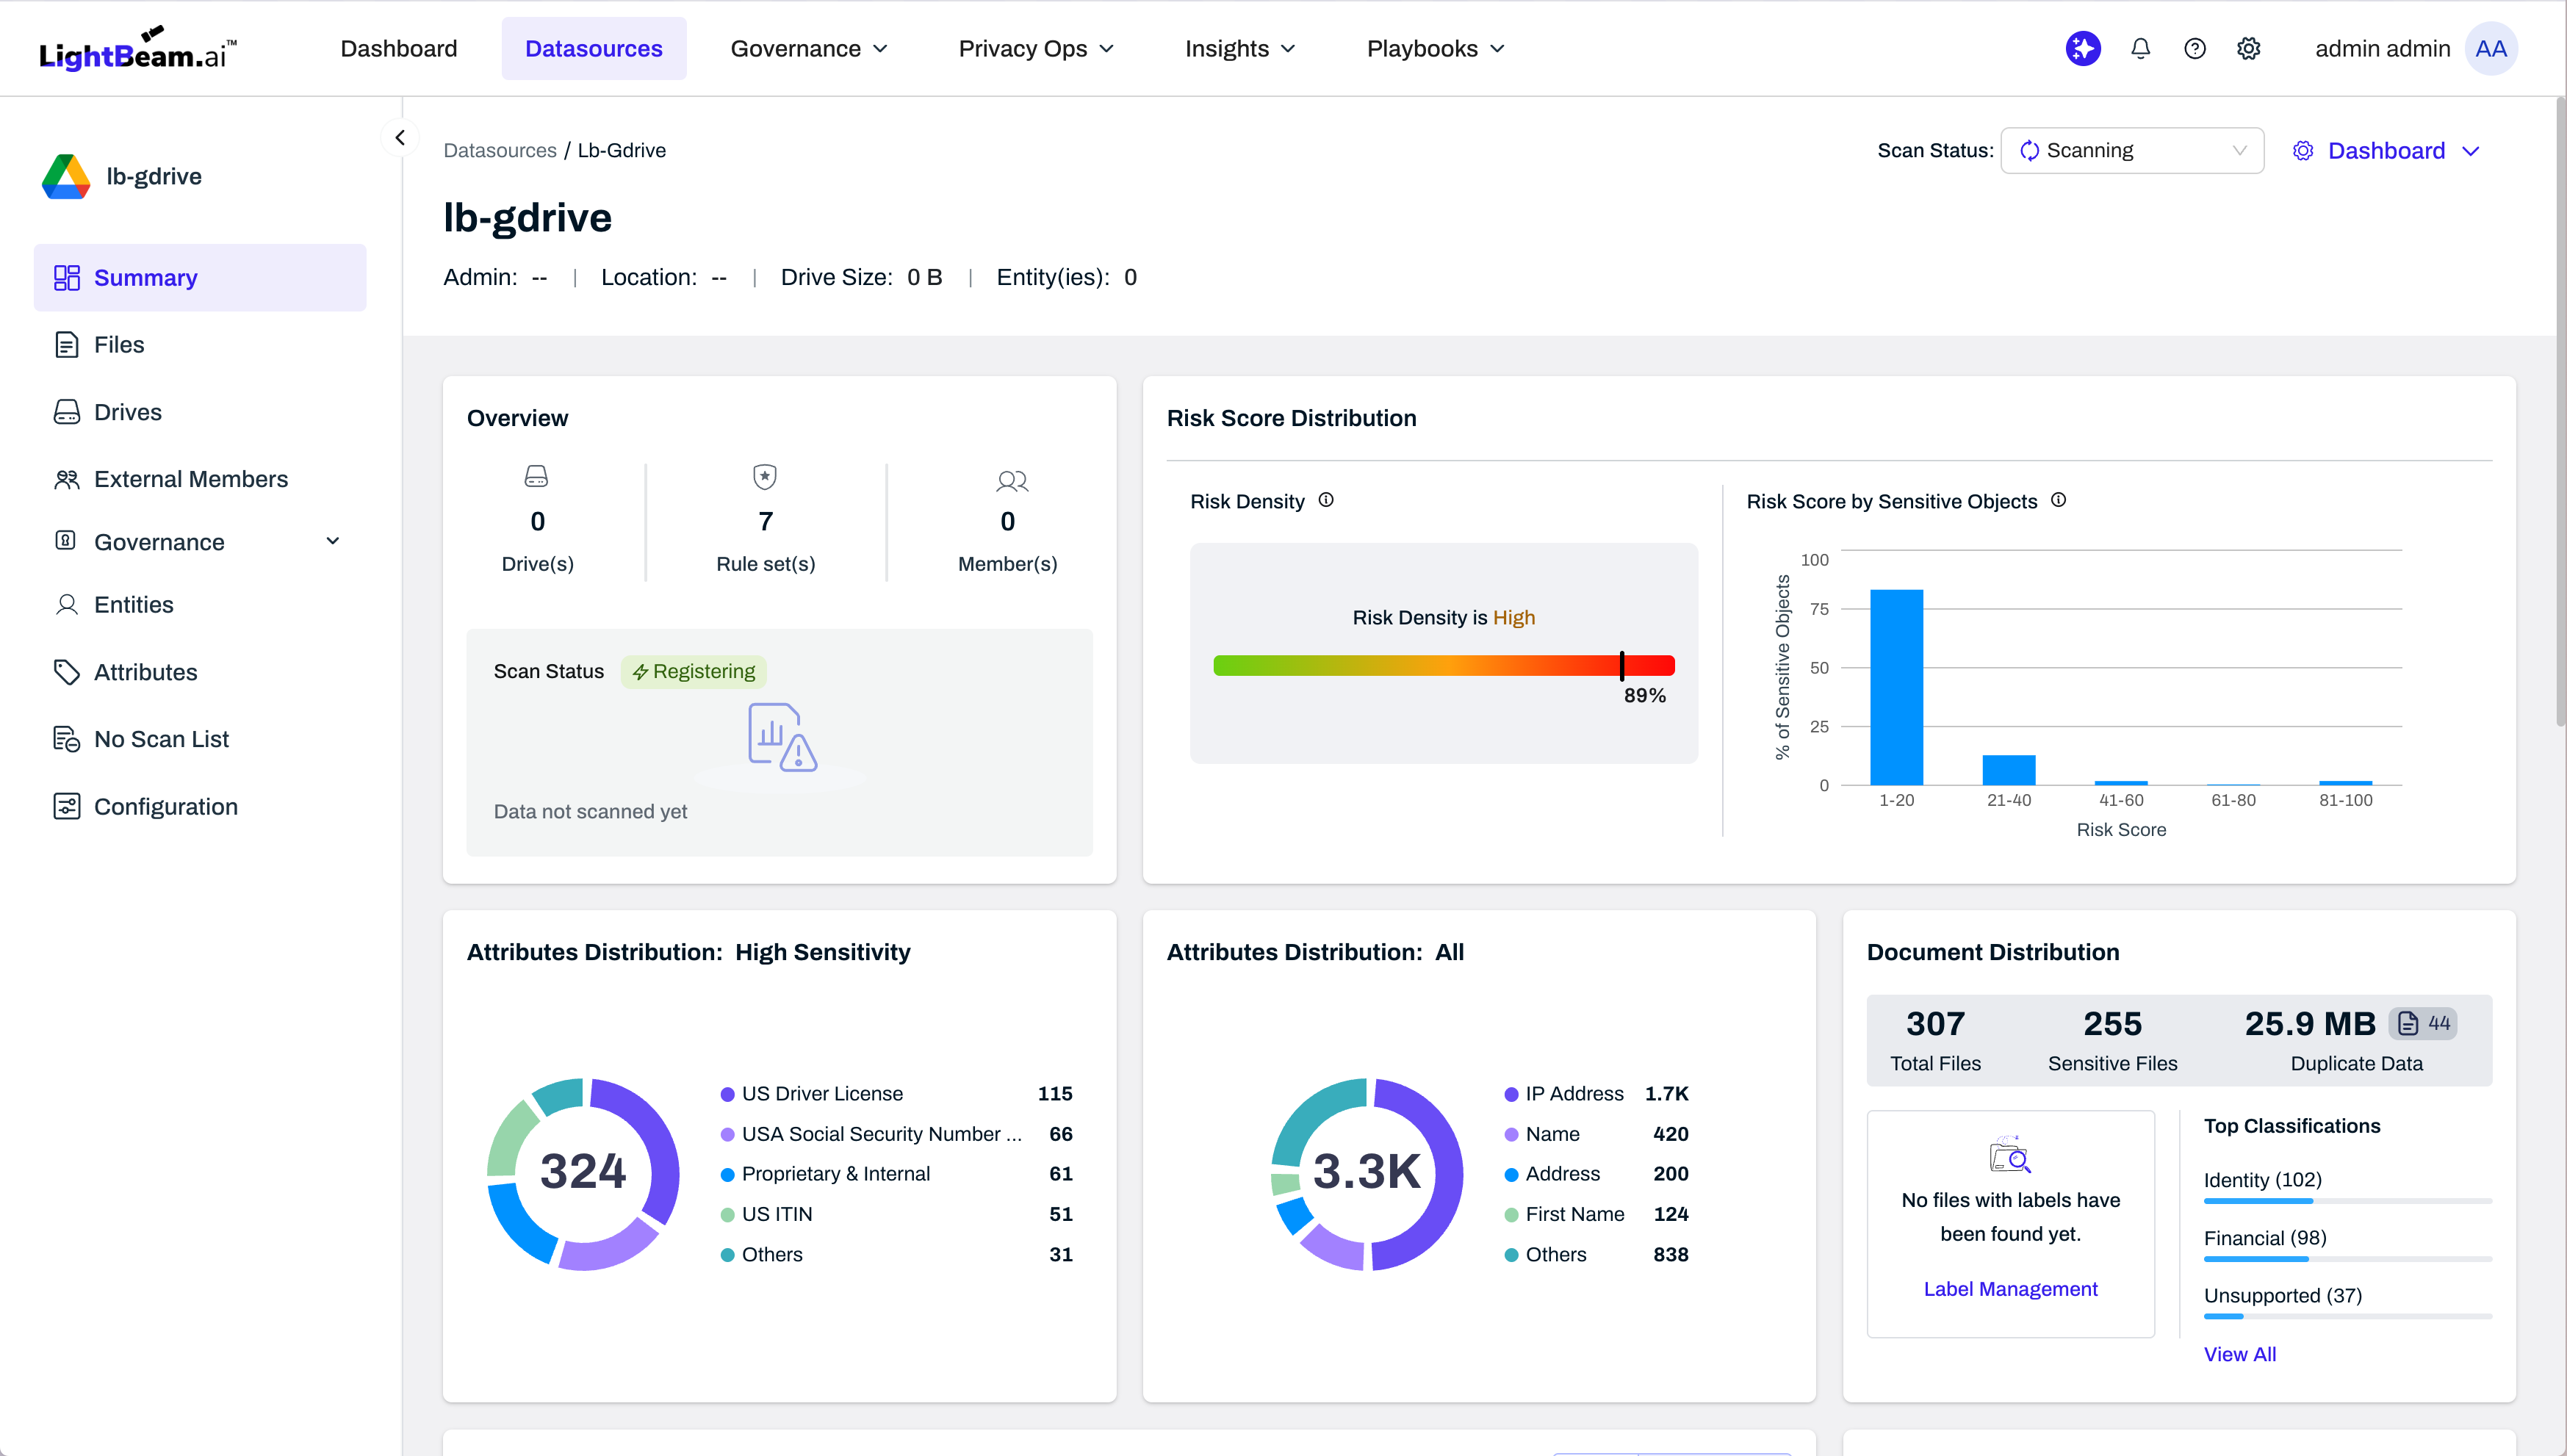2567x1456 pixels.
Task: Open the Playbooks menu
Action: (x=1435, y=49)
